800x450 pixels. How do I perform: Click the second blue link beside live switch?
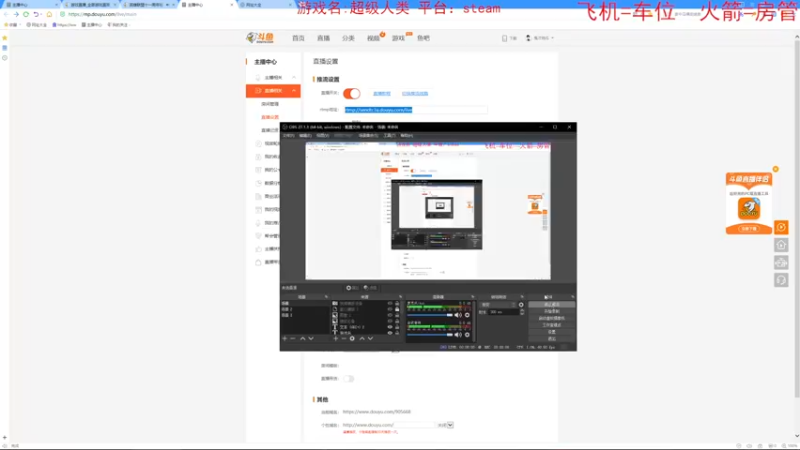click(x=415, y=93)
